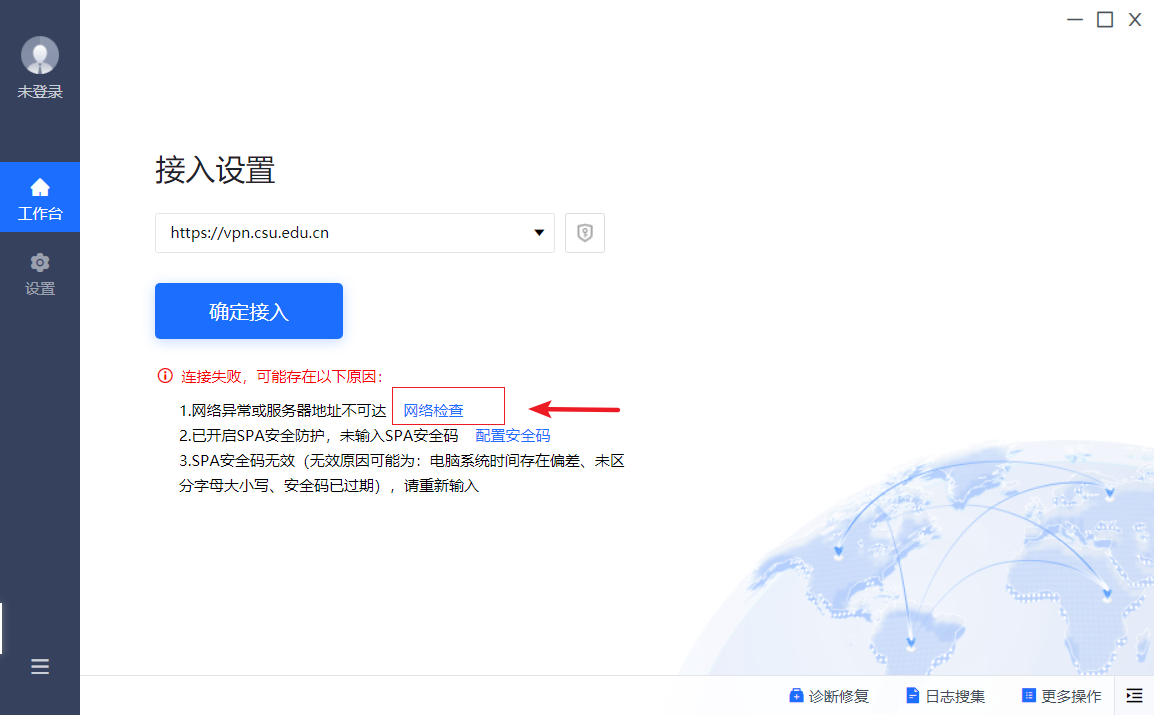Click the 配置安全码 link

(x=513, y=435)
